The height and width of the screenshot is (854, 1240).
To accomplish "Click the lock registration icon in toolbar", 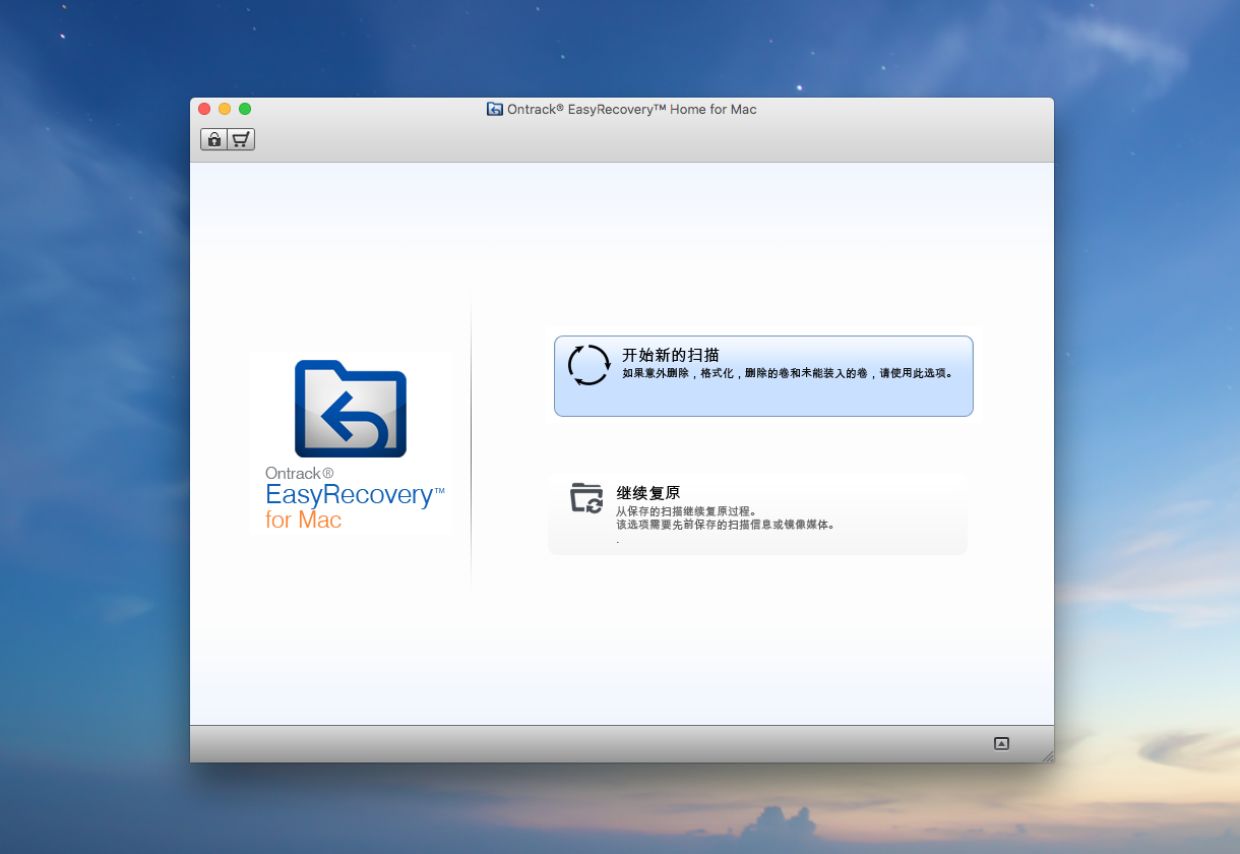I will click(214, 140).
